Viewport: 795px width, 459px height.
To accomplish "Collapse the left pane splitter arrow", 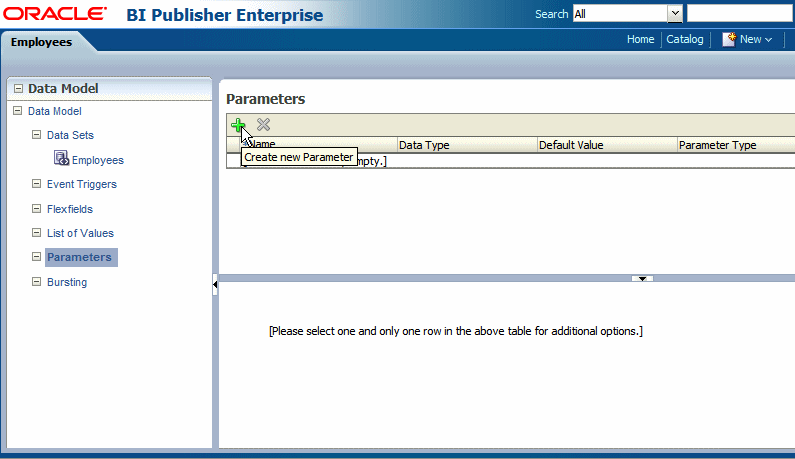I will (215, 285).
